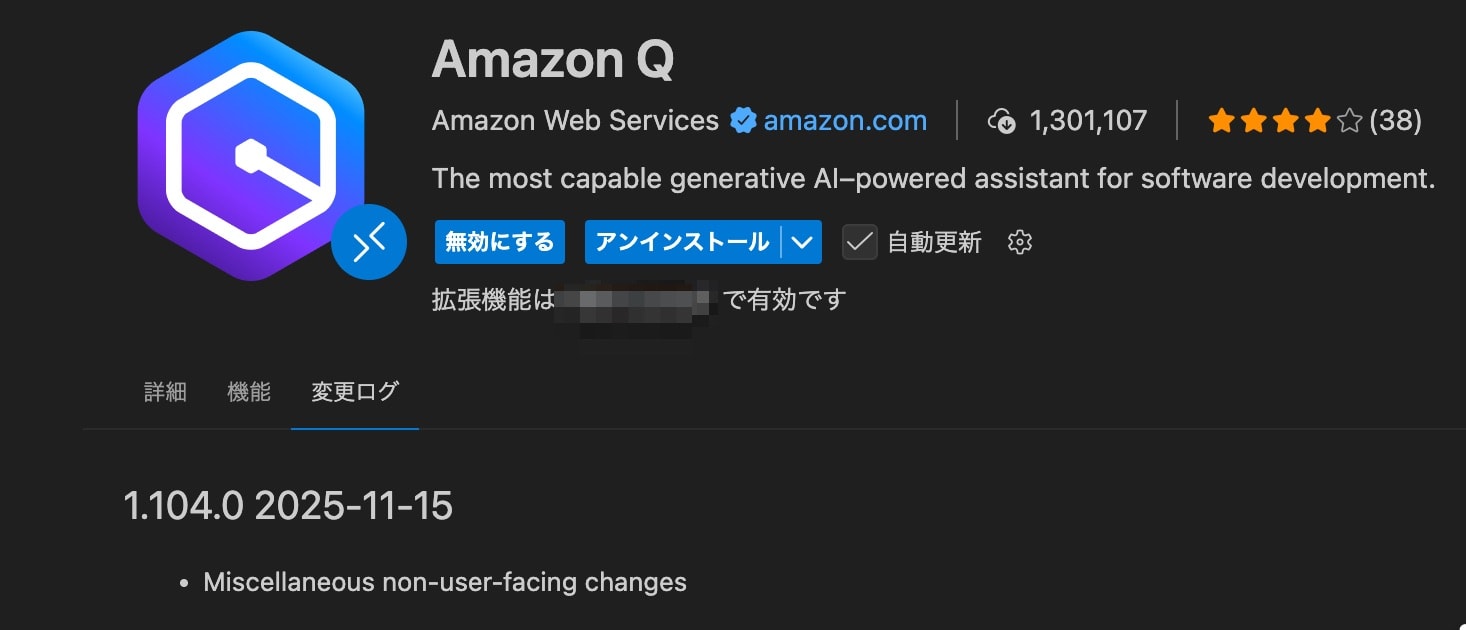The height and width of the screenshot is (630, 1466).
Task: Click the blue verified publisher badge icon
Action: tap(742, 120)
